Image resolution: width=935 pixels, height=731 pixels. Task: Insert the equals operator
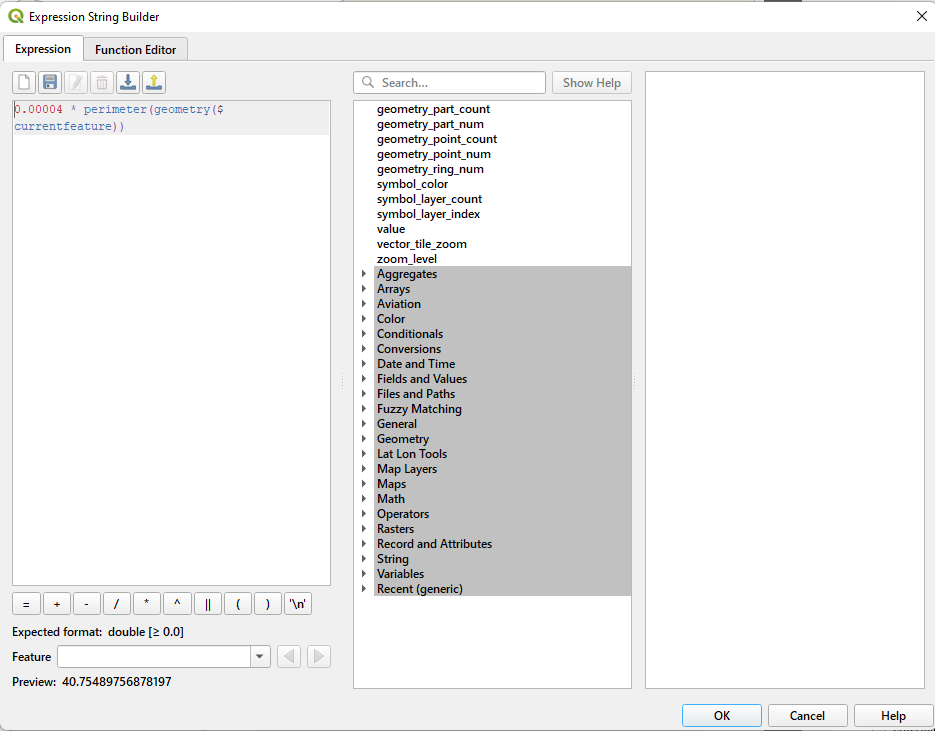pyautogui.click(x=26, y=603)
